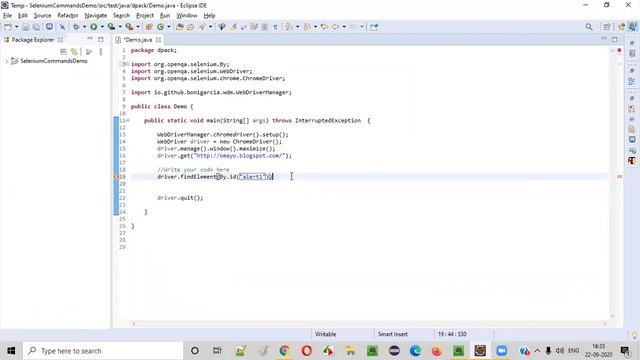The image size is (640, 360).
Task: Click the External Tools run icon
Action: tap(129, 27)
